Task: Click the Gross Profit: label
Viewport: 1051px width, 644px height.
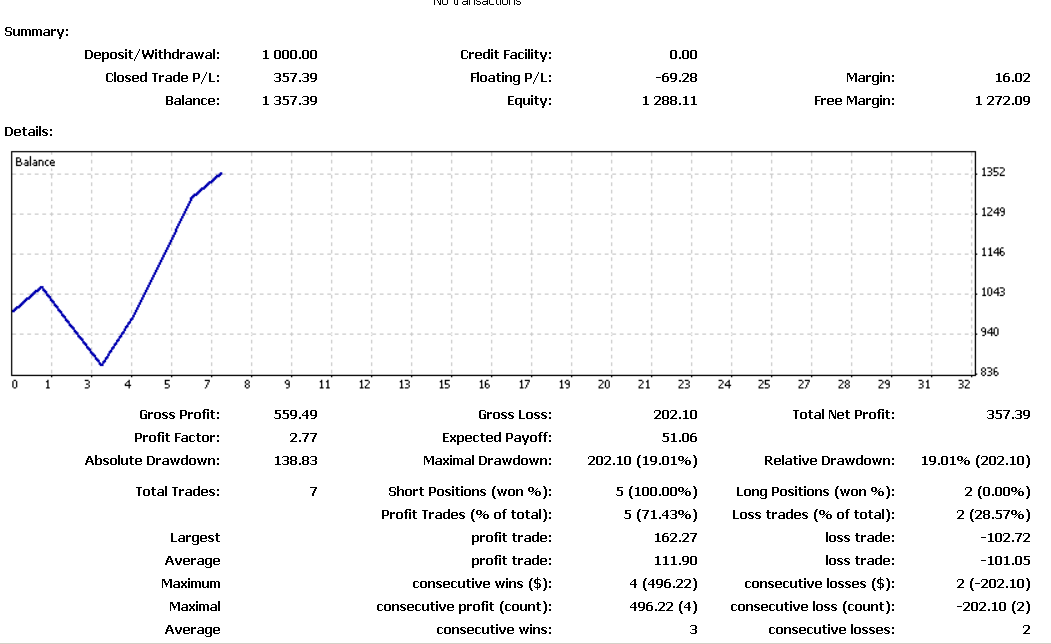Action: click(x=180, y=415)
